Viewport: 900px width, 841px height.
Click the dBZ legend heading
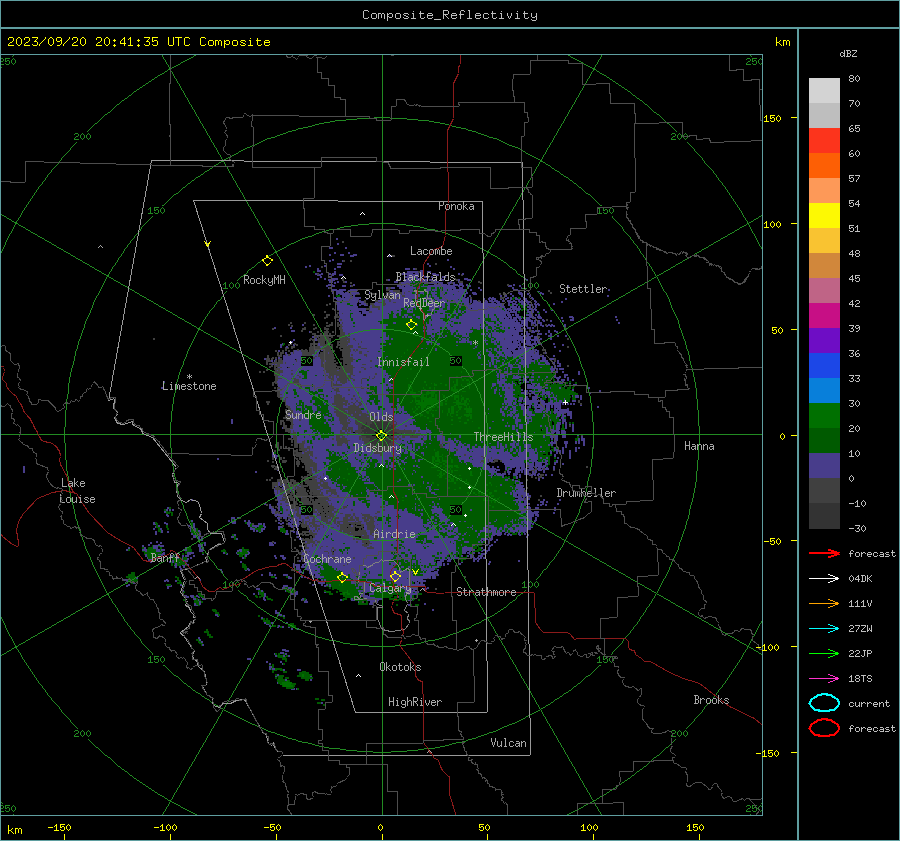pyautogui.click(x=848, y=53)
